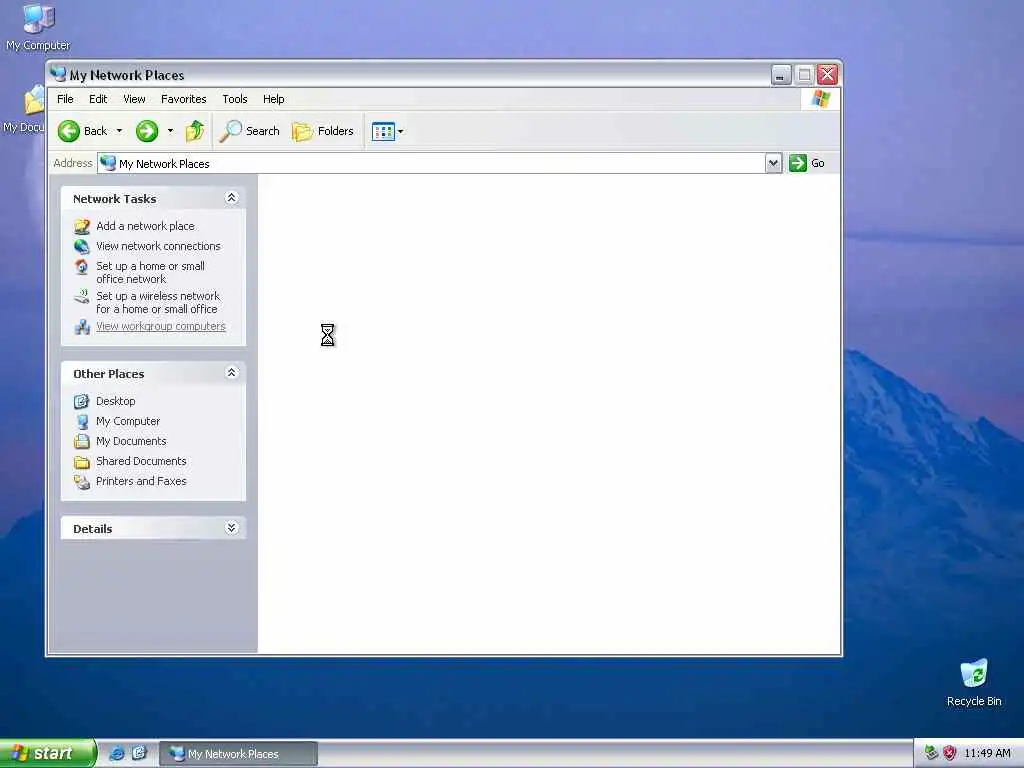The image size is (1024, 768).
Task: Open the Favorites menu
Action: pos(184,99)
